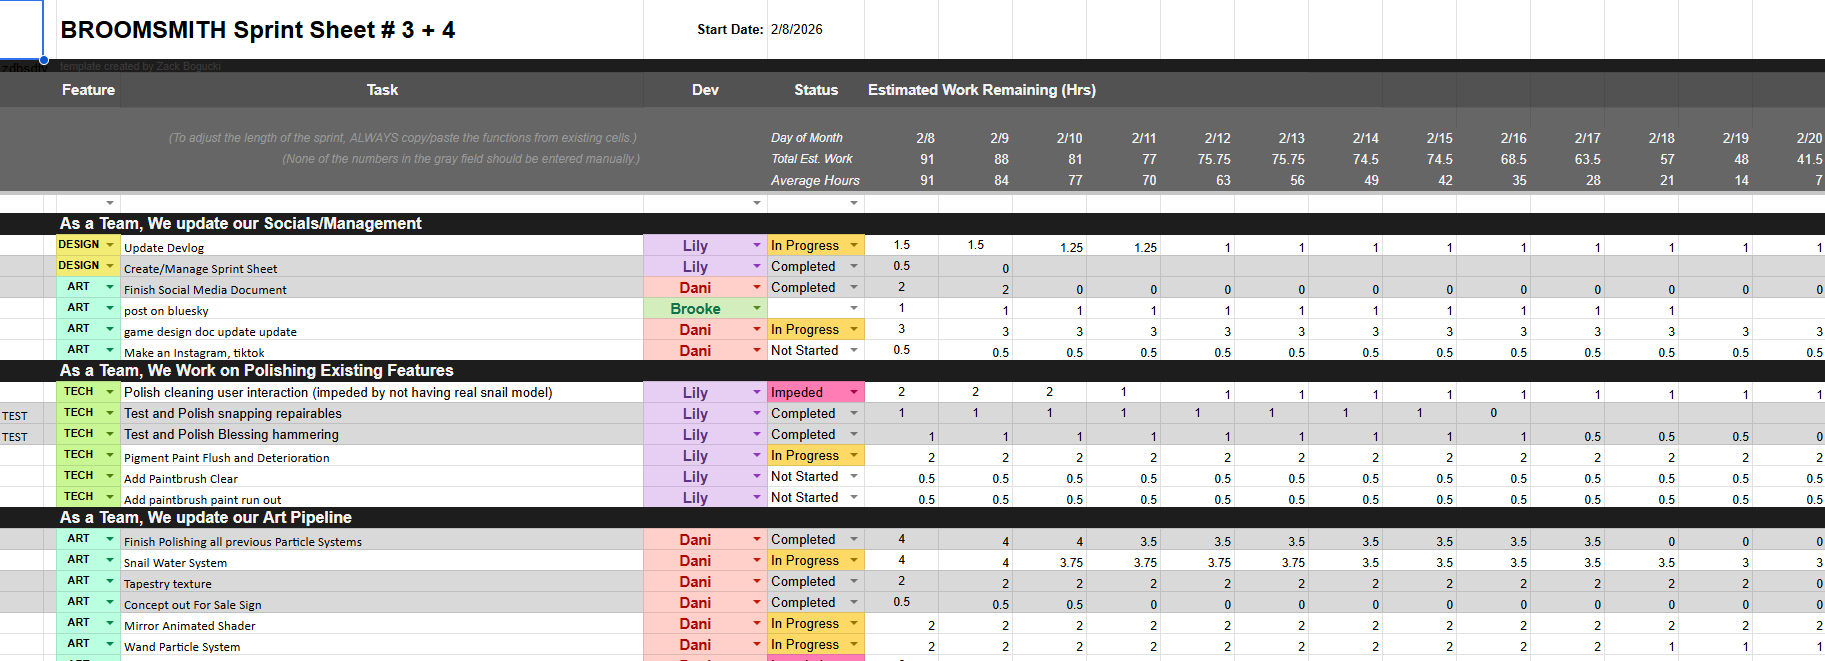Open Completed status dropdown for Create/Manage Sprint Sheet
The height and width of the screenshot is (661, 1825).
point(854,266)
